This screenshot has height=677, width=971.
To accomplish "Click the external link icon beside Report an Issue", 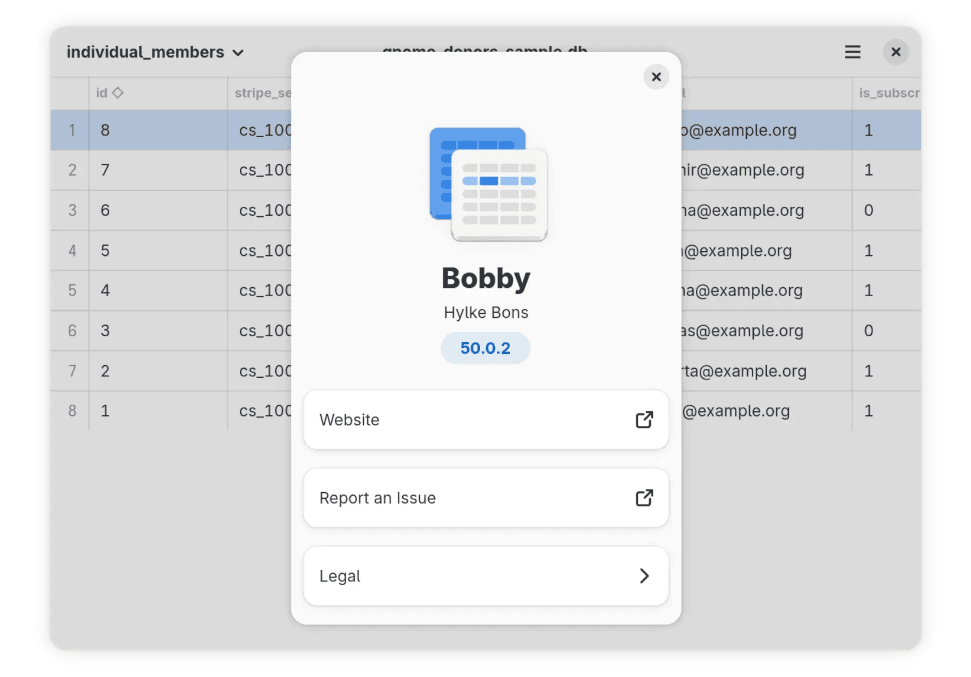I will click(644, 498).
